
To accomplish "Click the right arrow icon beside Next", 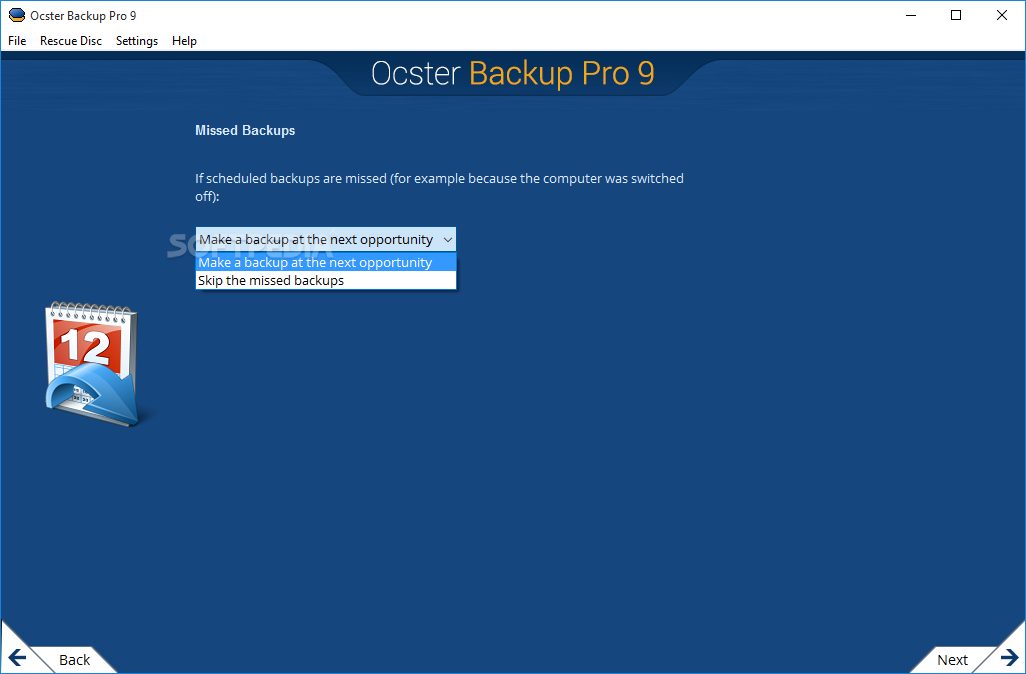I will [1010, 657].
